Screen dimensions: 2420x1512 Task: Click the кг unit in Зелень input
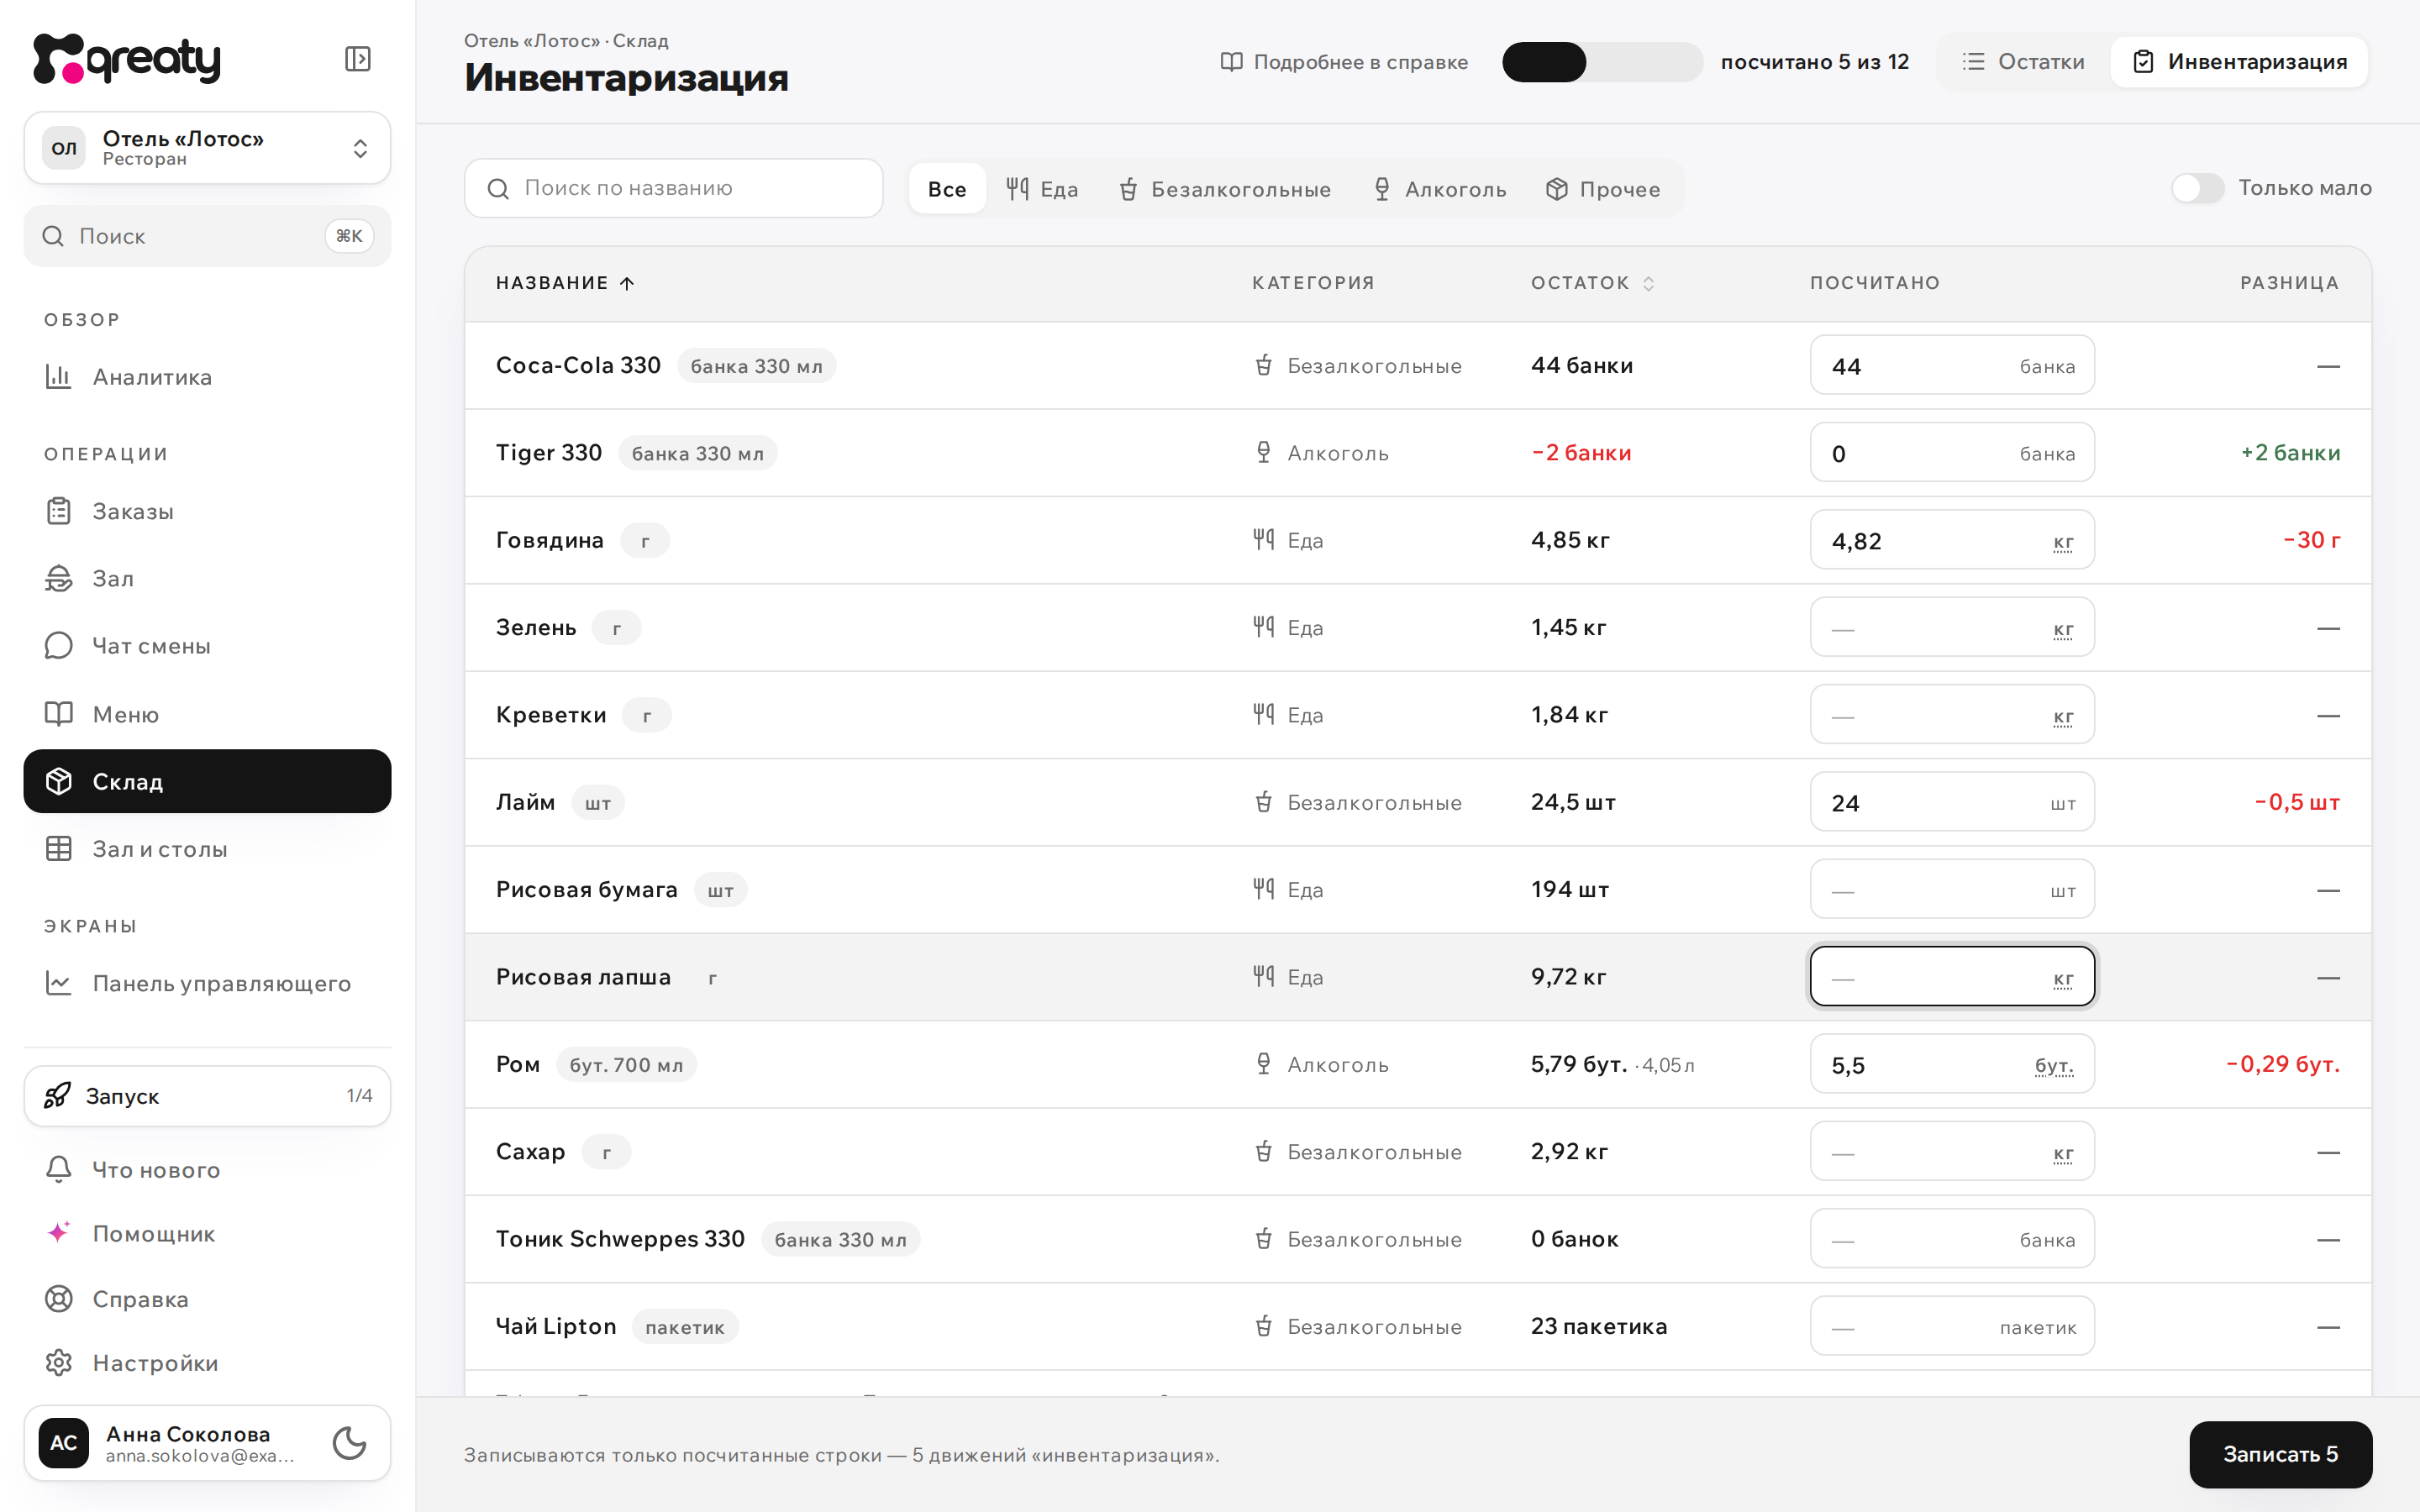tap(2063, 629)
